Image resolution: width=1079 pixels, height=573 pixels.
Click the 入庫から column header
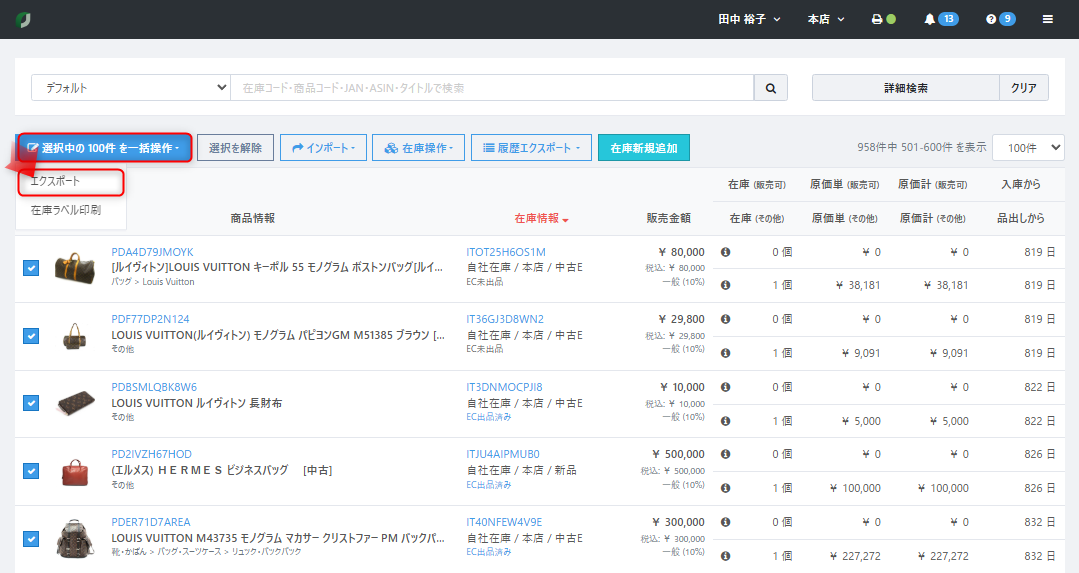[1021, 184]
